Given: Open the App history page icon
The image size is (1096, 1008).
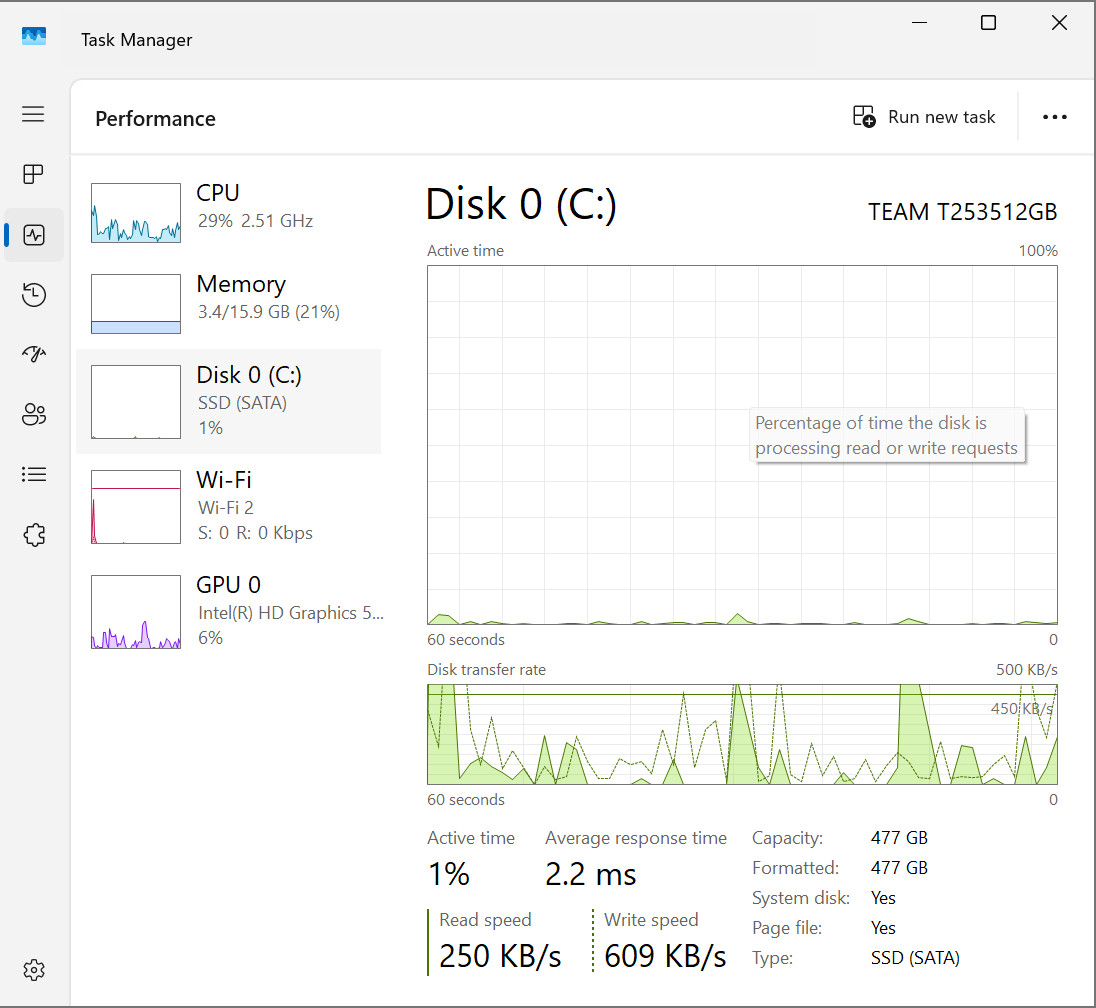Looking at the screenshot, I should point(34,294).
